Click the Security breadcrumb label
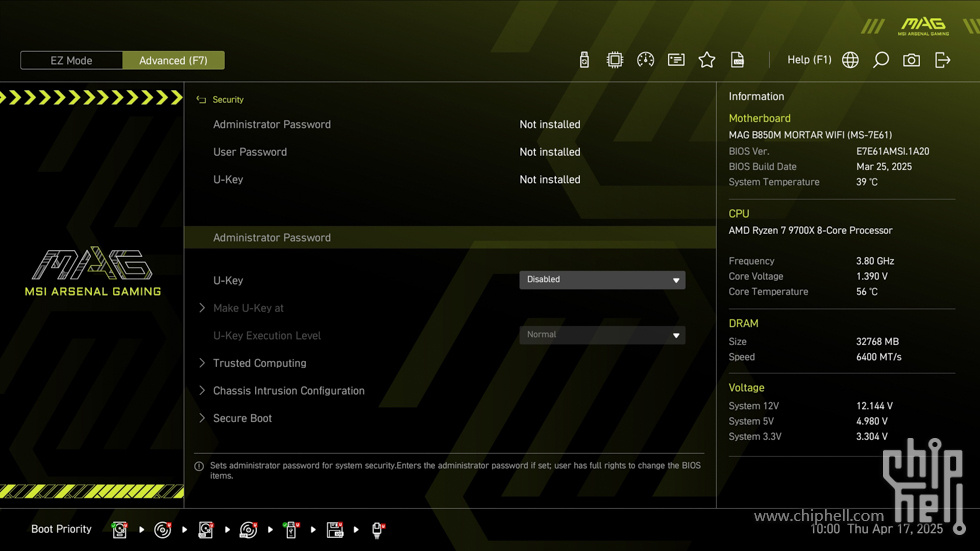Viewport: 980px width, 551px height. click(228, 100)
